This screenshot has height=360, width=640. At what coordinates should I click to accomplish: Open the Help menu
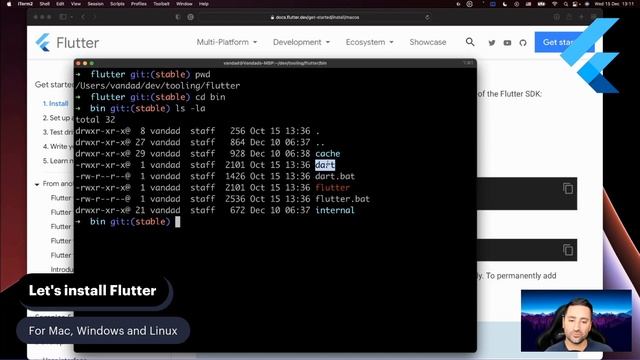coord(204,4)
